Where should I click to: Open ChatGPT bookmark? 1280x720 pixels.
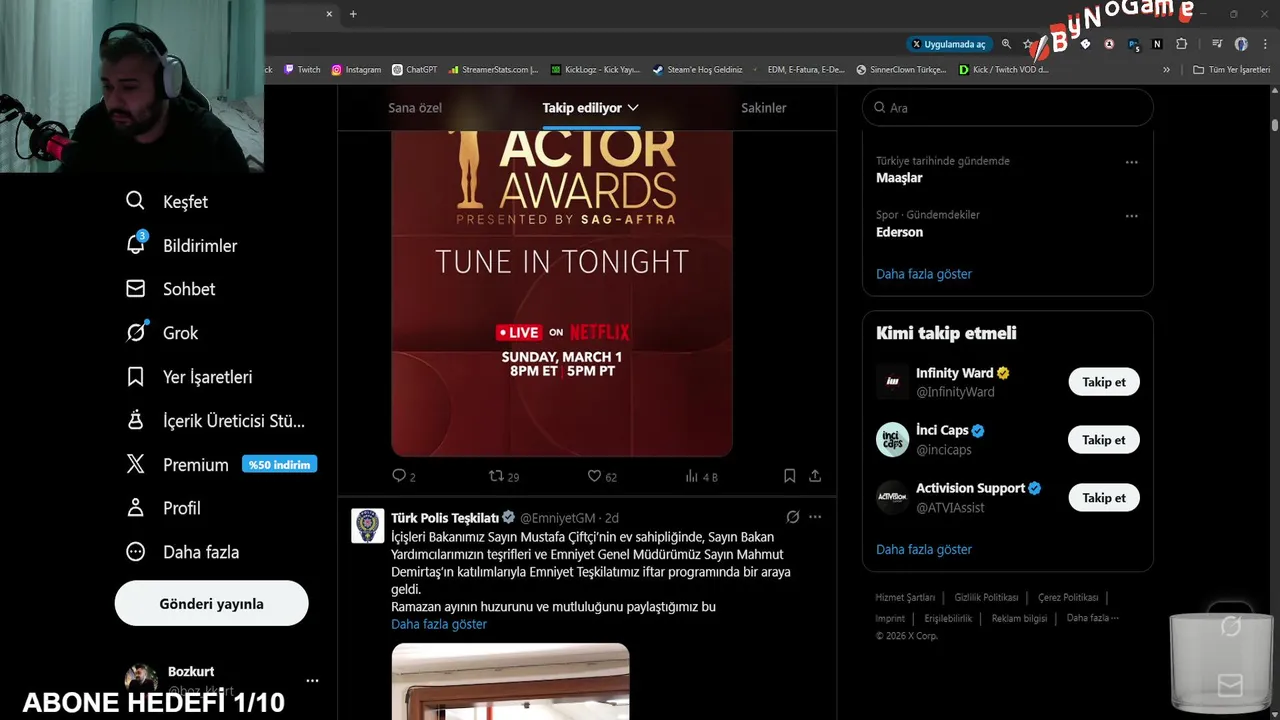point(415,70)
